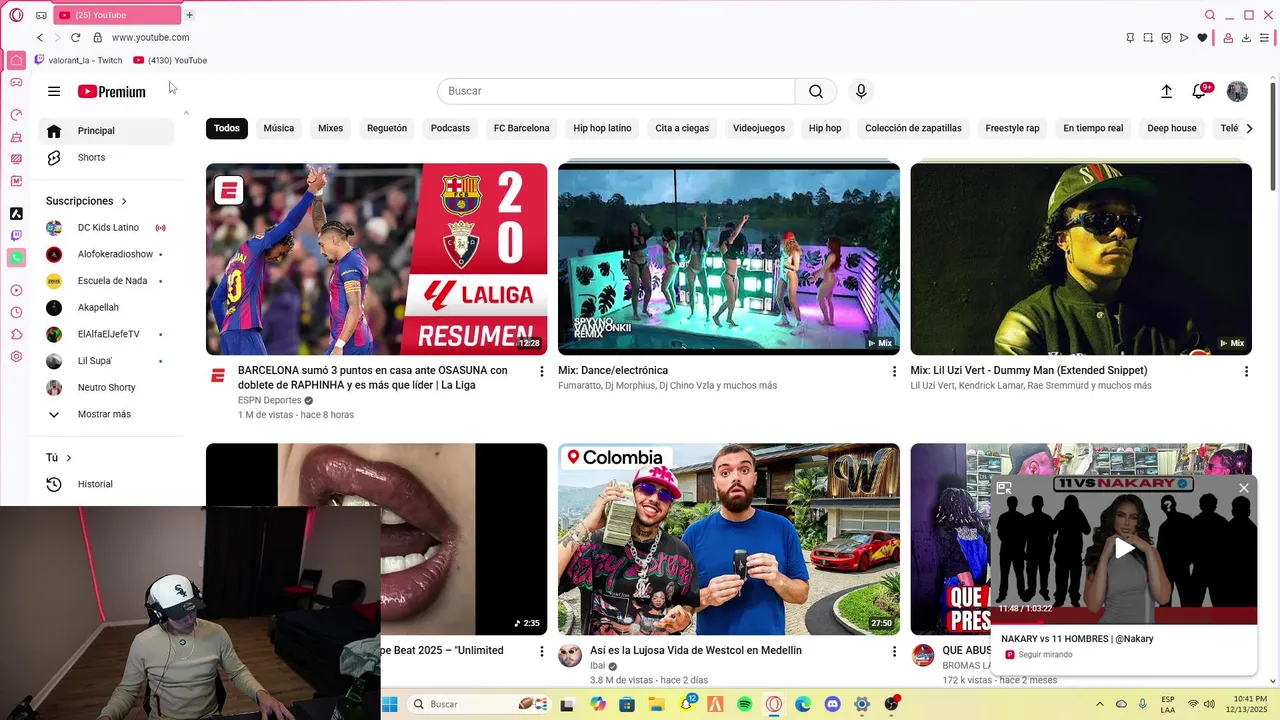The width and height of the screenshot is (1280, 720).
Task: Click the address bar www.youtube.com
Action: click(150, 37)
